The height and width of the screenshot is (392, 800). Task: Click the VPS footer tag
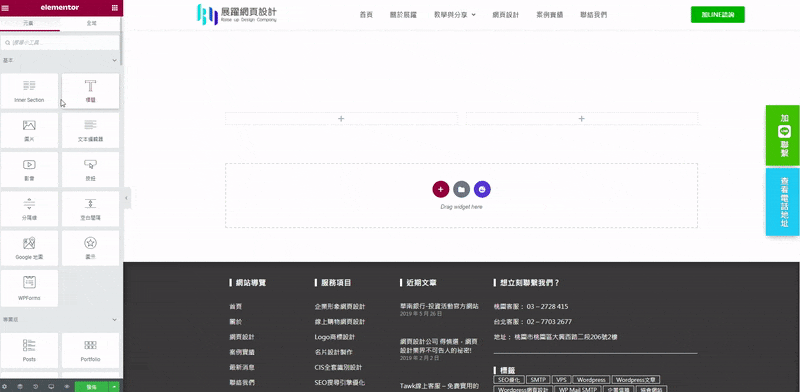561,380
